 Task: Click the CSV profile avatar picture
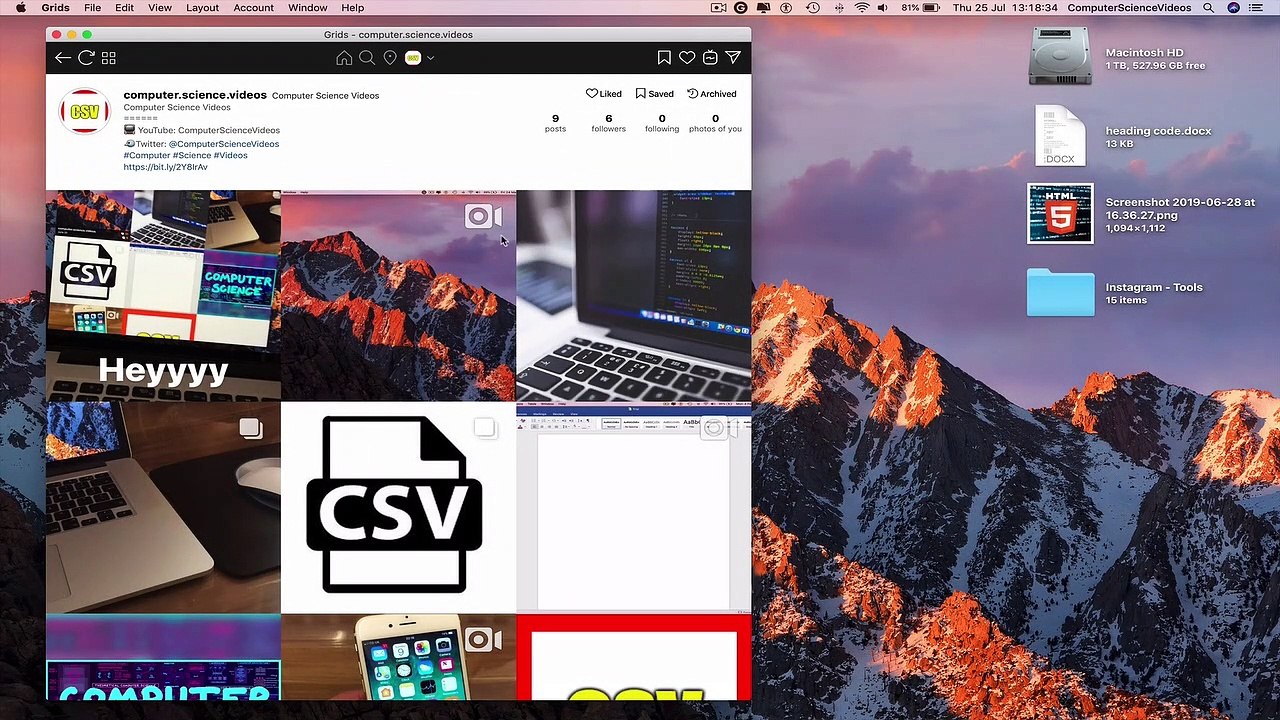point(84,111)
